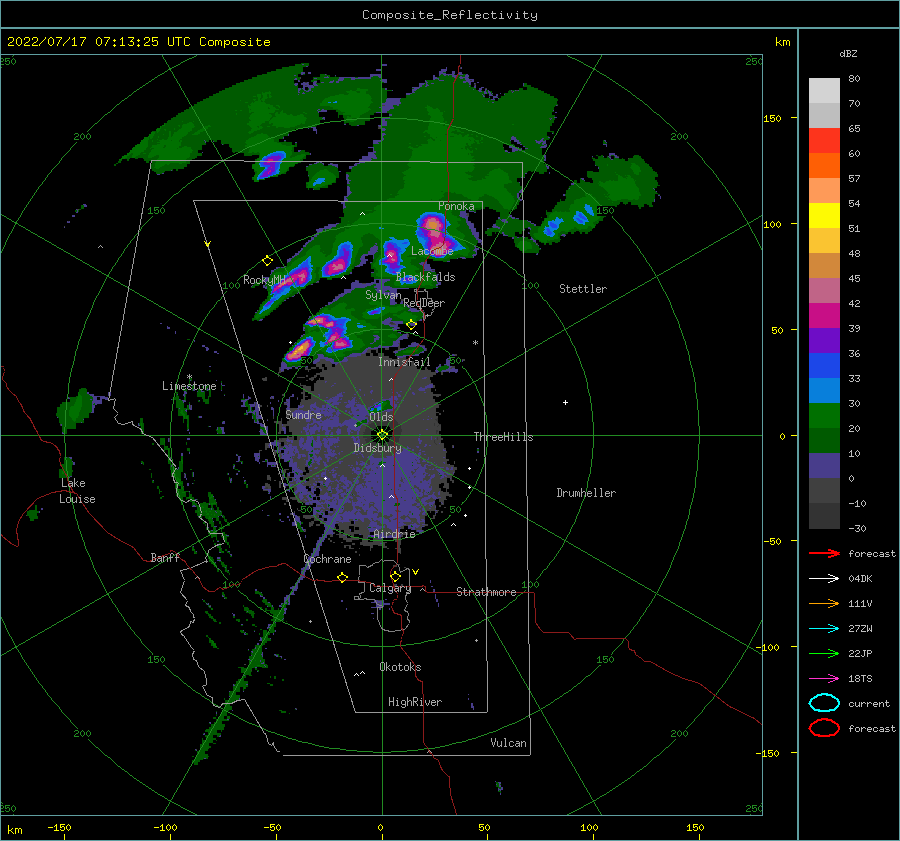Viewport: 900px width, 841px height.
Task: Click the current legend label
Action: coord(869,704)
